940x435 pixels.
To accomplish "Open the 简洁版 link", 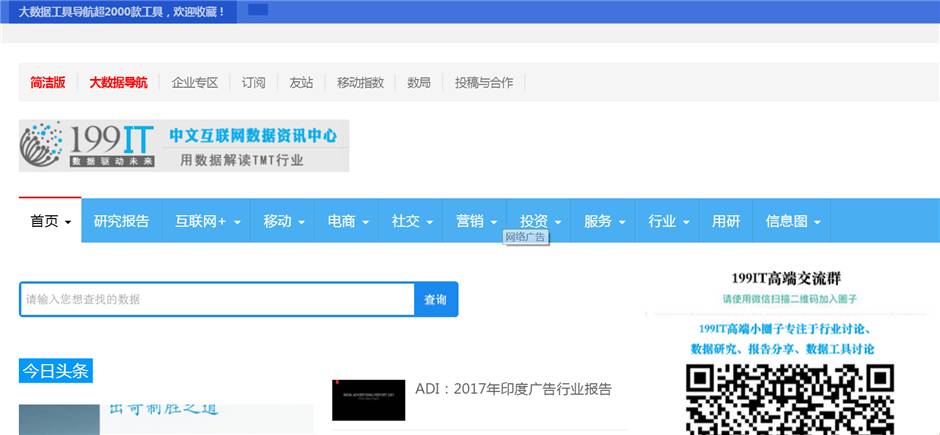I will pos(48,83).
